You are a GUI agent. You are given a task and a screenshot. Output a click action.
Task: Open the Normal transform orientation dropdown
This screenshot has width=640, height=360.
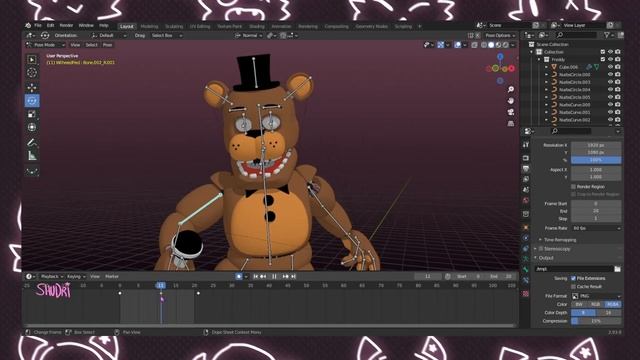pyautogui.click(x=248, y=36)
